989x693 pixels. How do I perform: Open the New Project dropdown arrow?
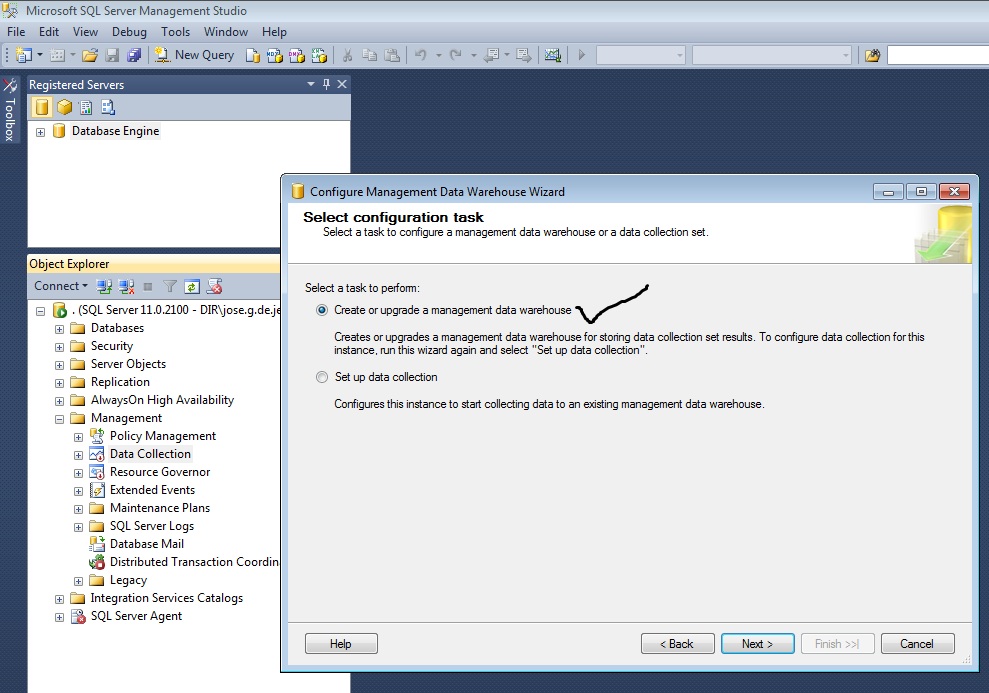[40, 55]
